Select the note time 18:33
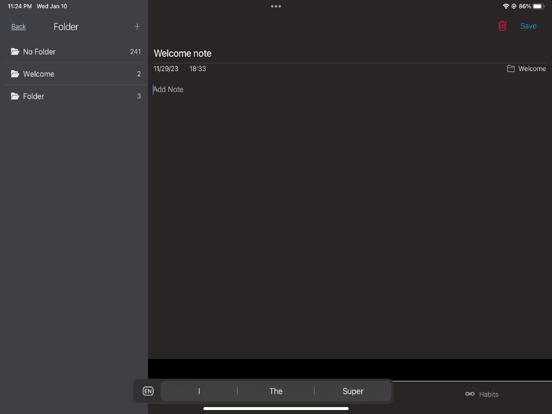 pyautogui.click(x=198, y=69)
